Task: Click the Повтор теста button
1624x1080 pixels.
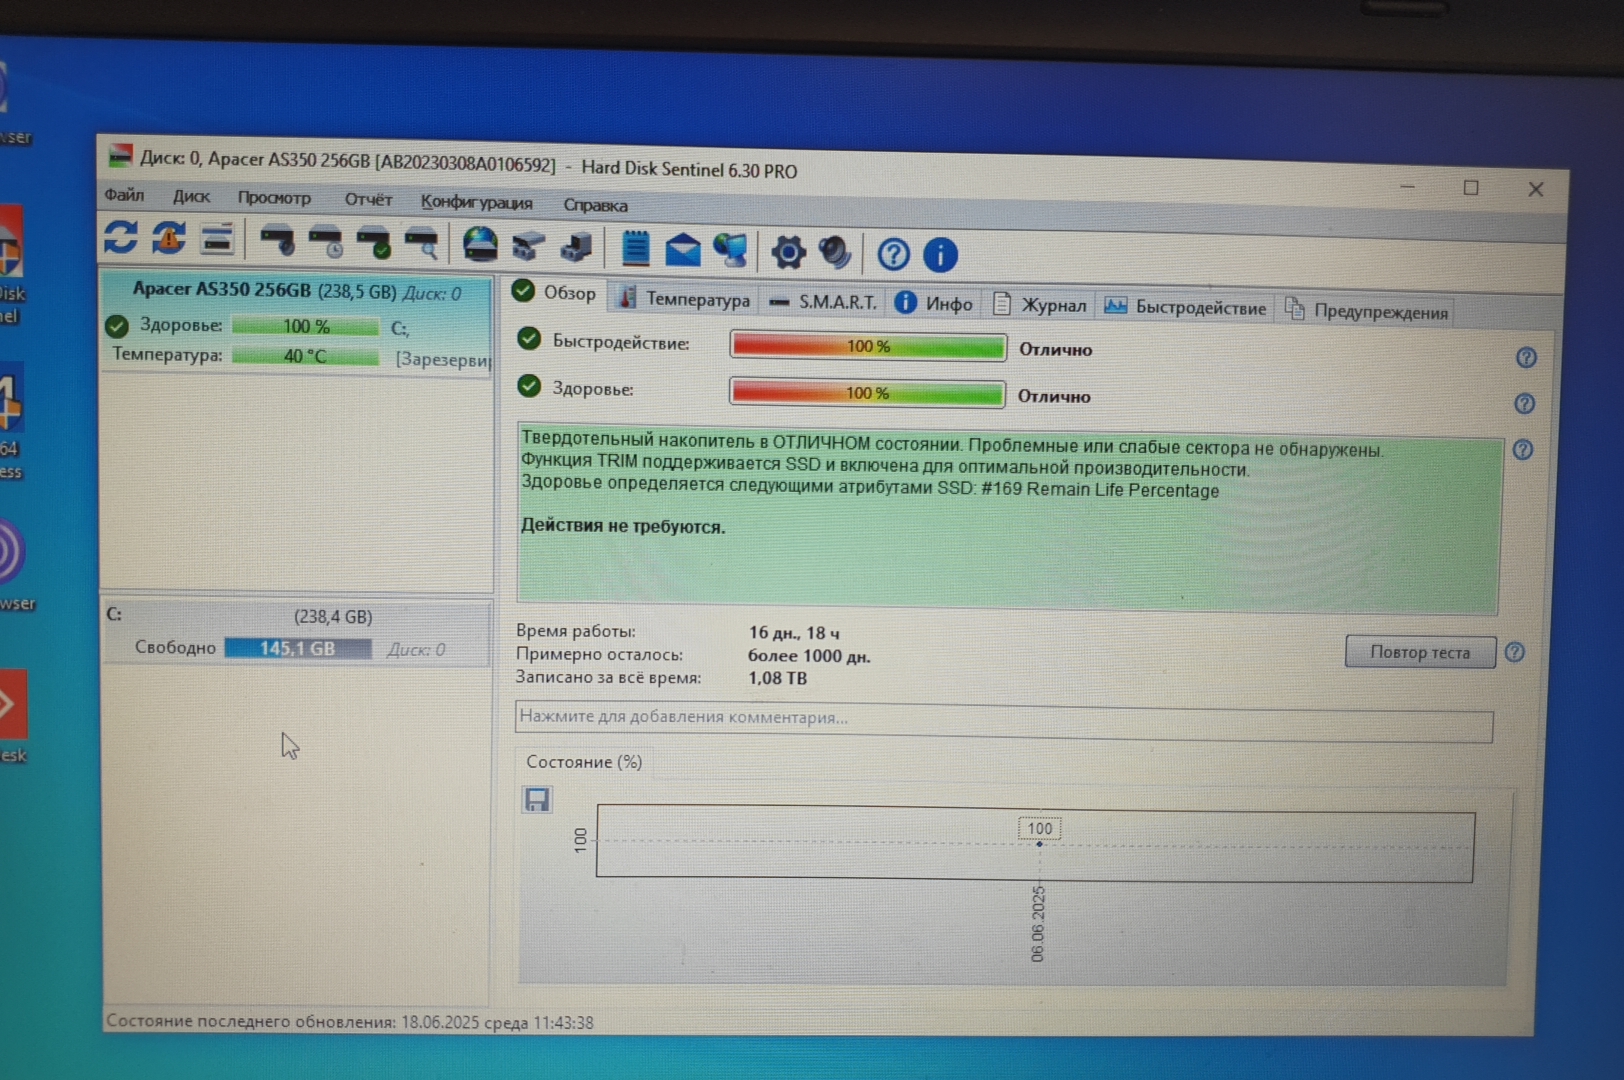Action: (1420, 652)
